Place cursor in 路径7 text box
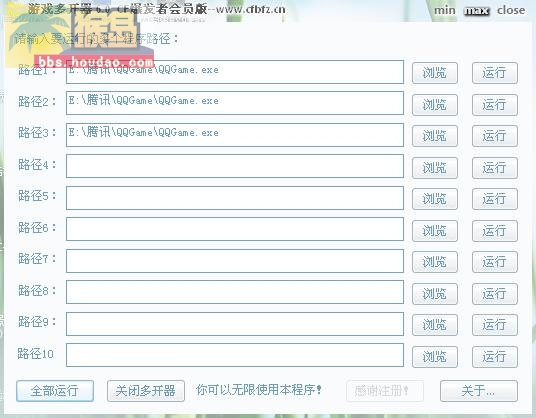 235,261
